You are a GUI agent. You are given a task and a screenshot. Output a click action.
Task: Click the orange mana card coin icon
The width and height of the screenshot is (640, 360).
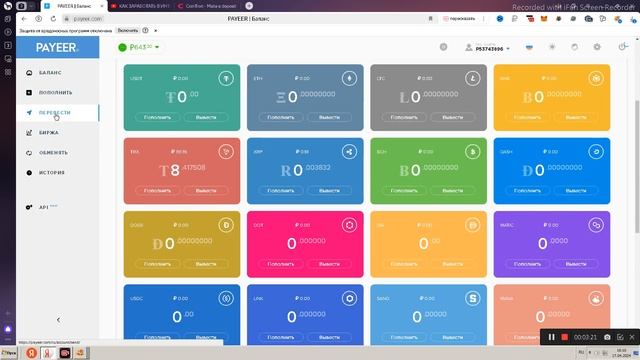596,298
